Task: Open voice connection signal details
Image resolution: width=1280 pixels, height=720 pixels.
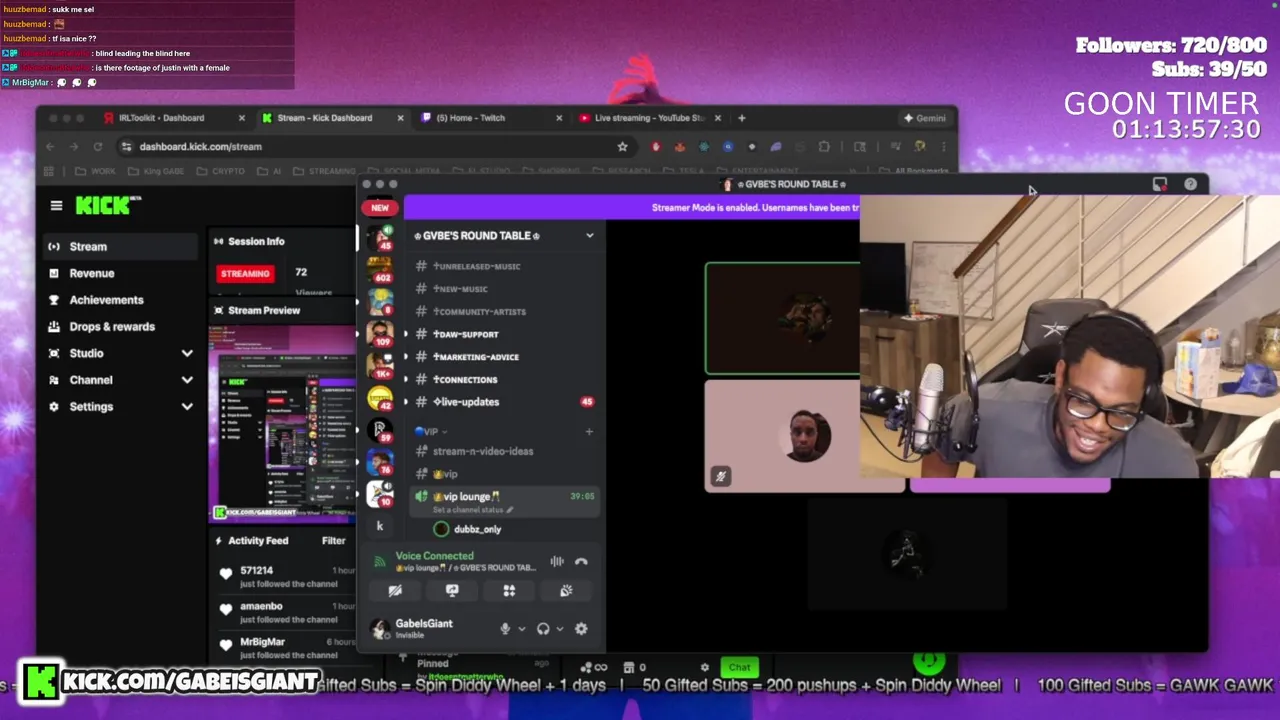Action: (x=379, y=561)
